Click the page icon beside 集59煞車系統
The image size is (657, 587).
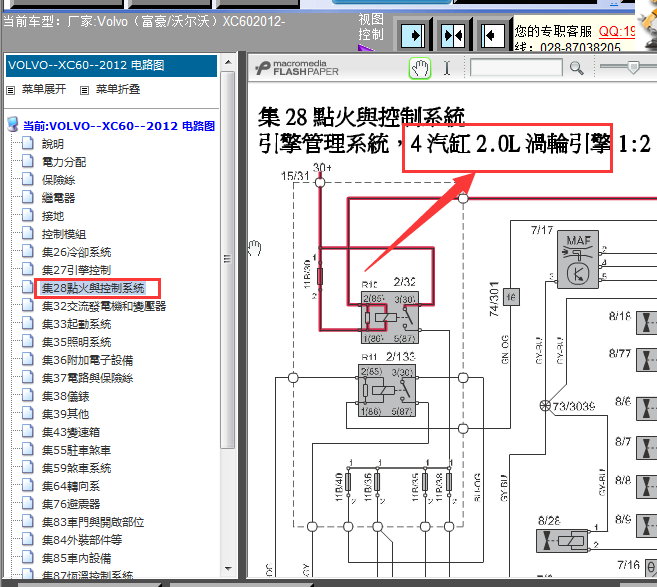(28, 468)
